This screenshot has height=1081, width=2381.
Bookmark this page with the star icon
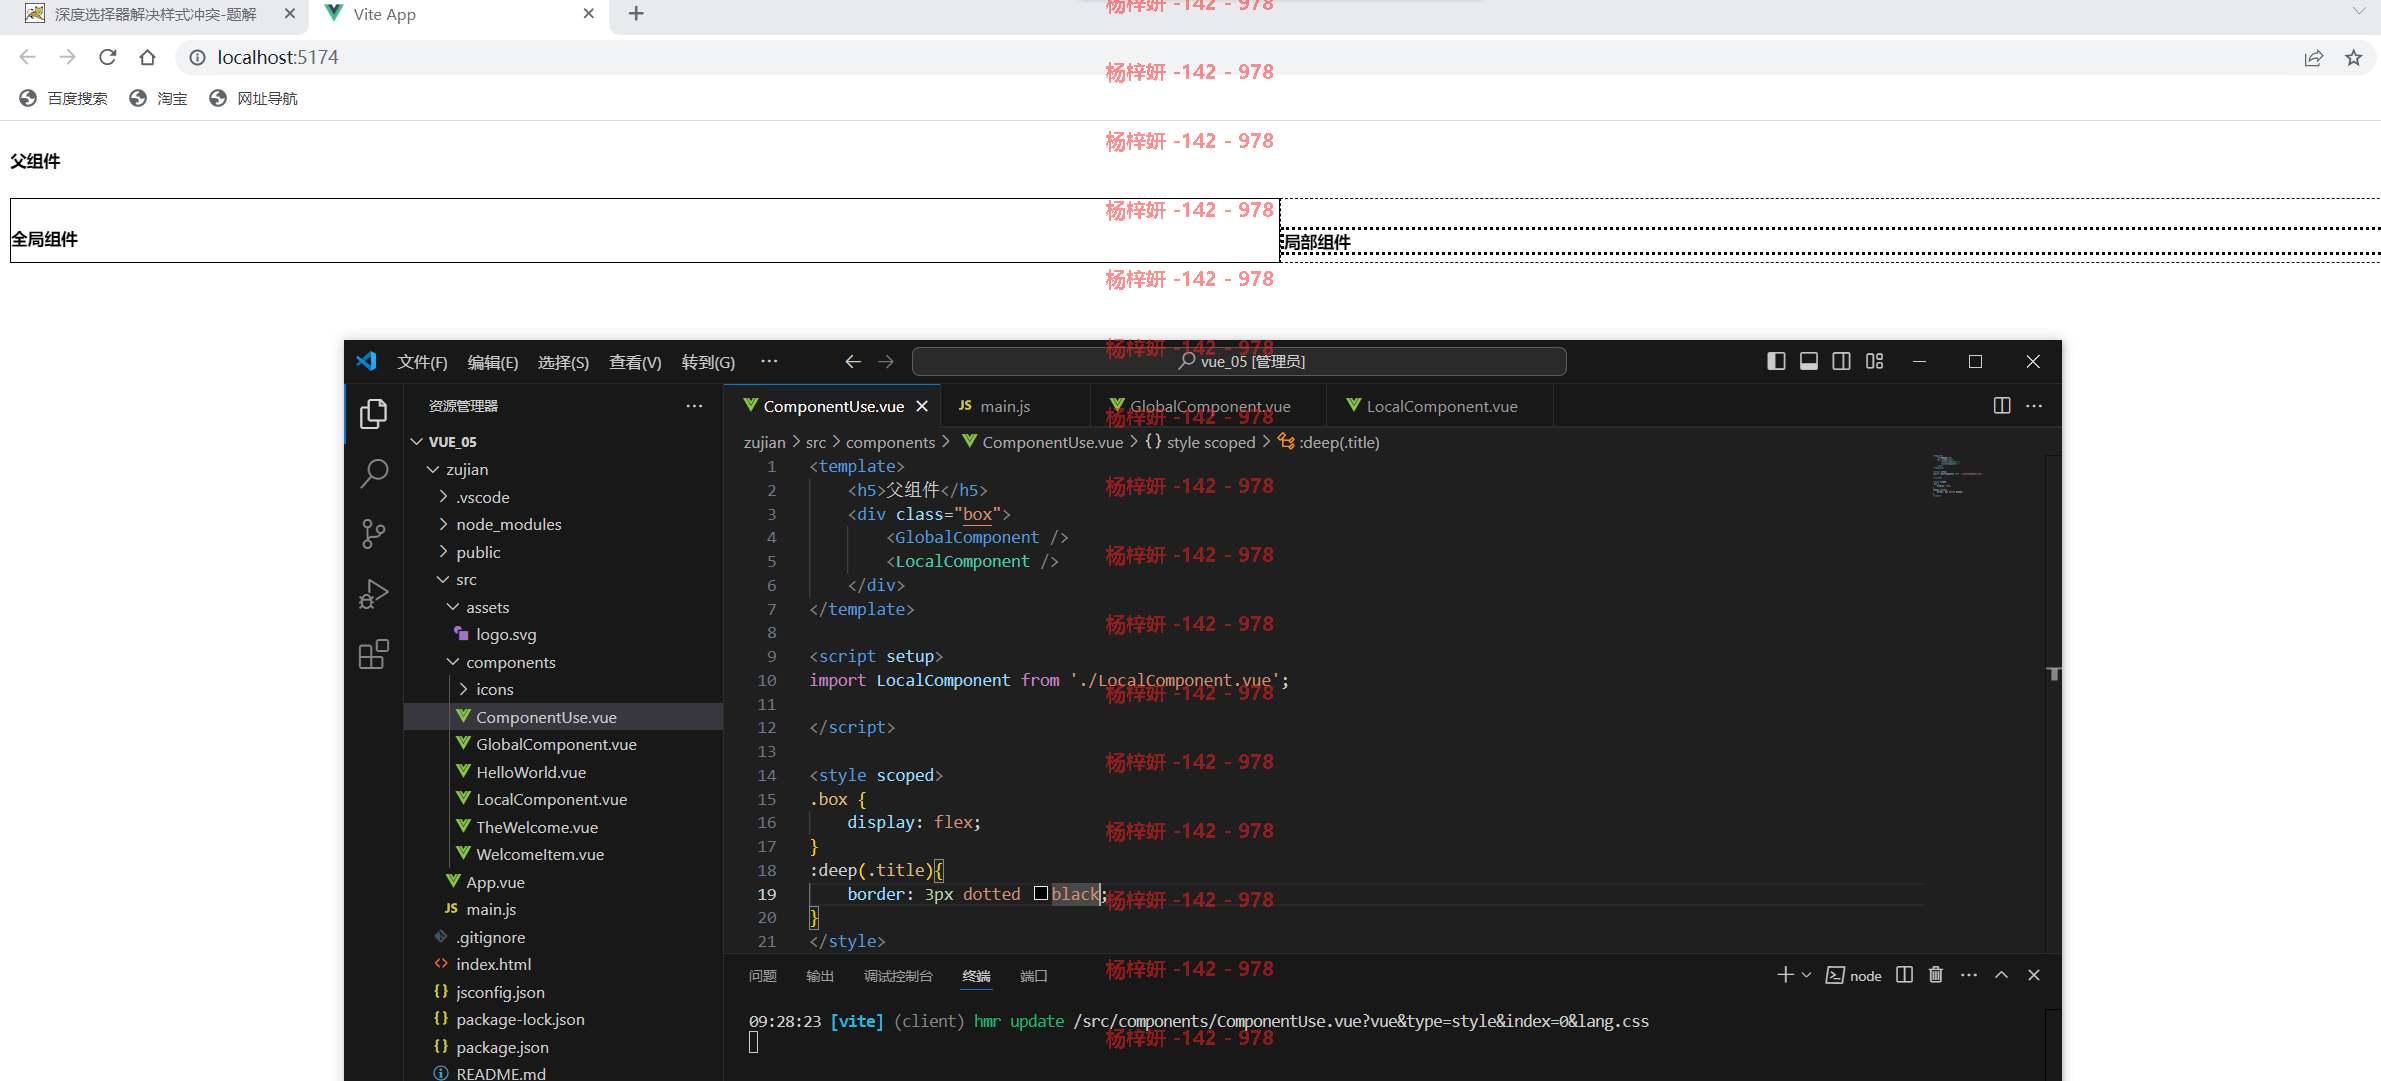(2354, 58)
